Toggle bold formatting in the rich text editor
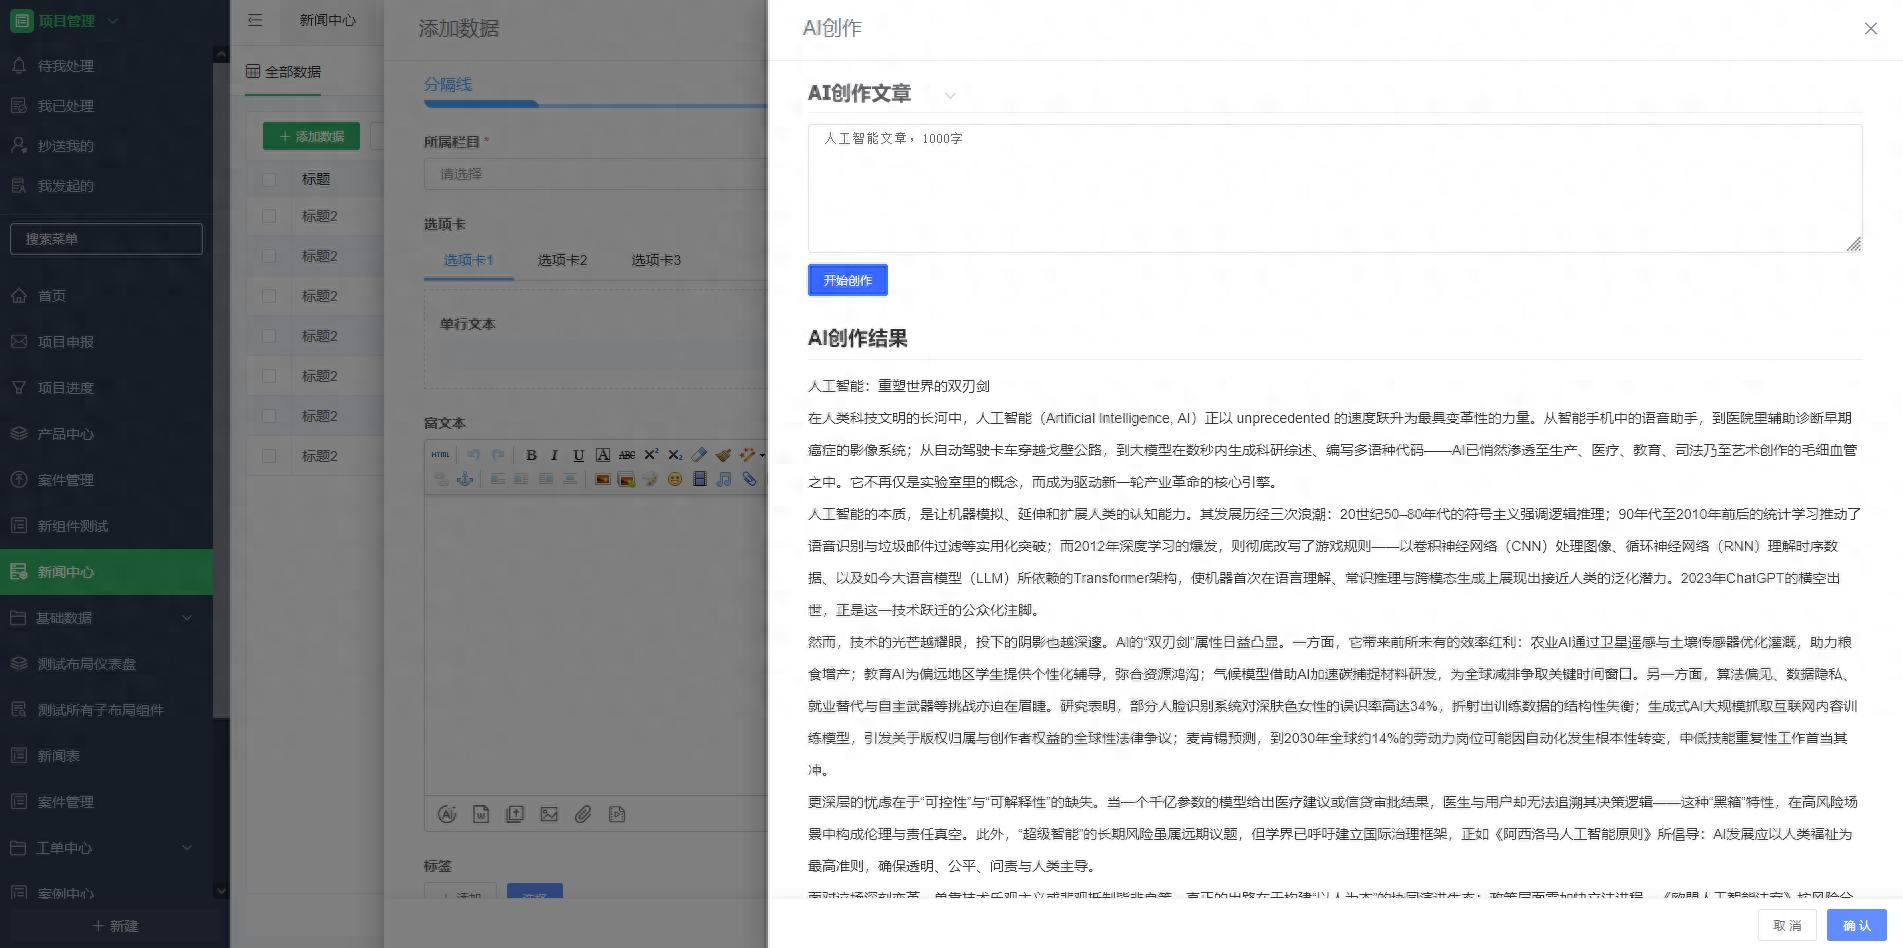1903x948 pixels. point(532,455)
